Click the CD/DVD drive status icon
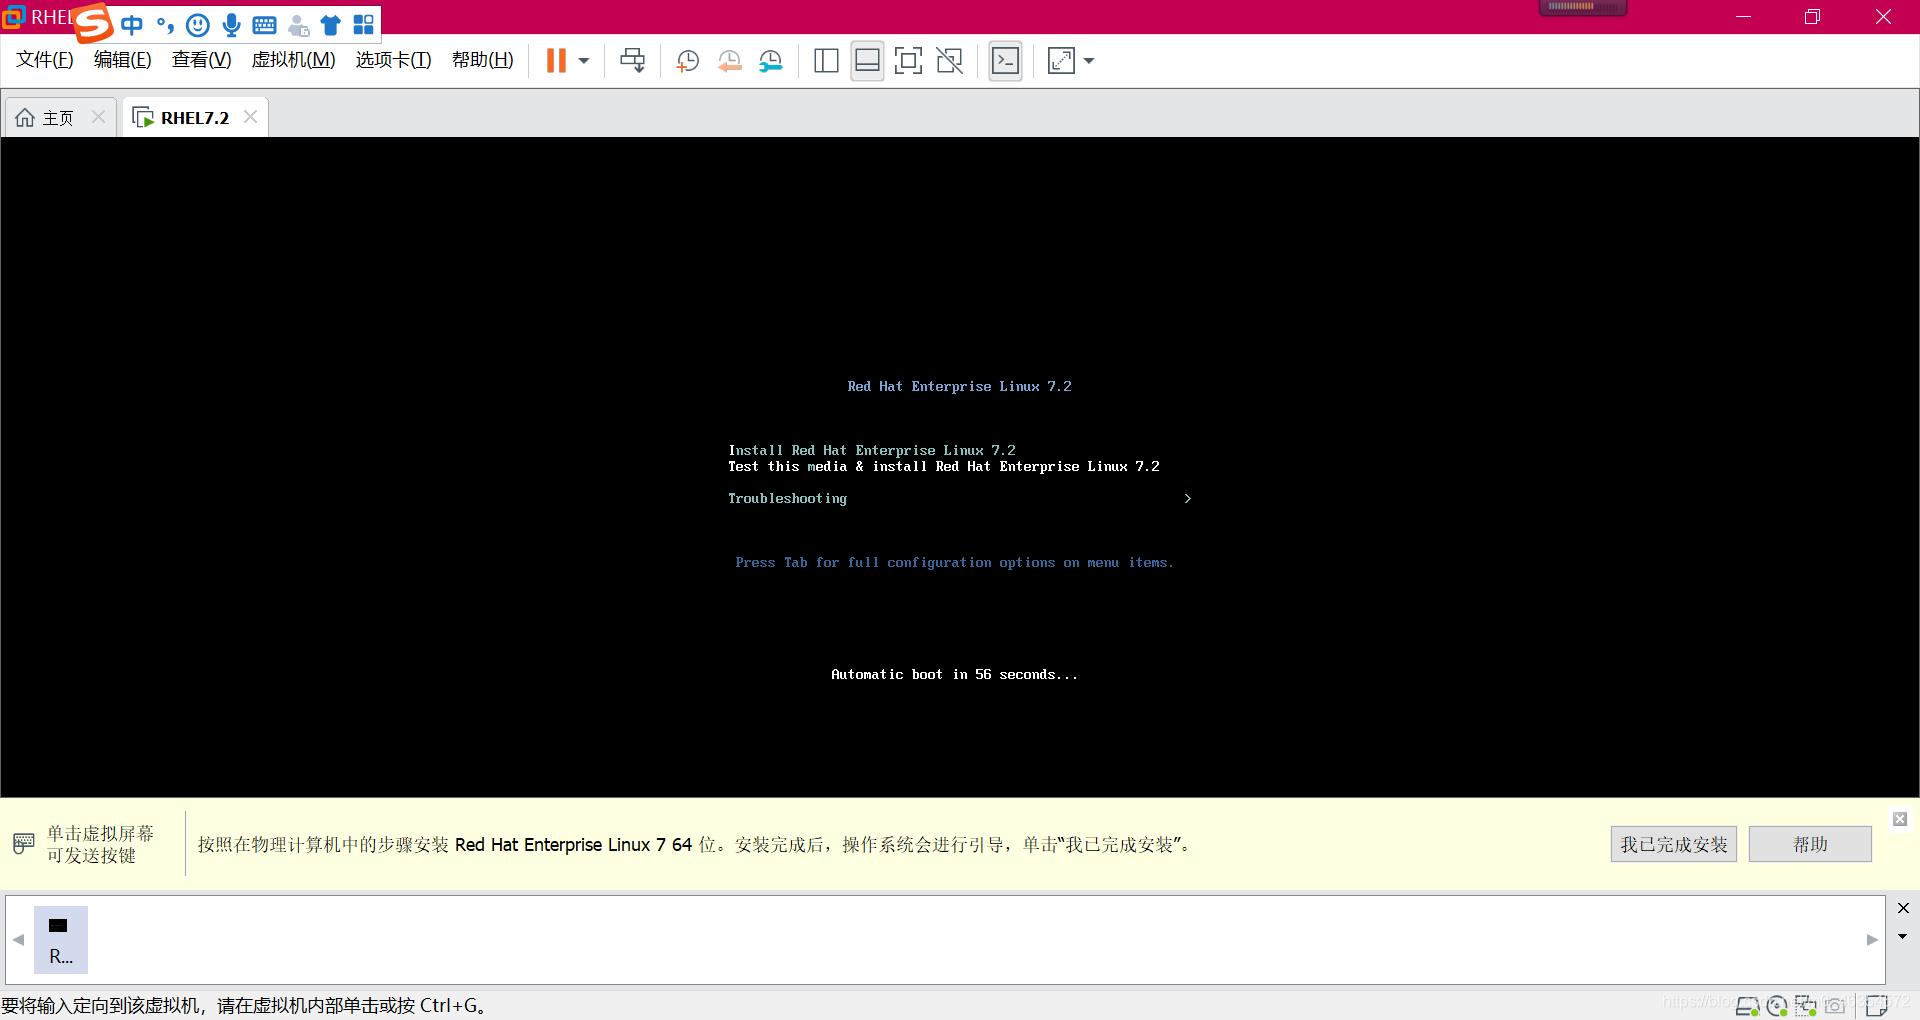This screenshot has width=1920, height=1020. (x=1777, y=1006)
